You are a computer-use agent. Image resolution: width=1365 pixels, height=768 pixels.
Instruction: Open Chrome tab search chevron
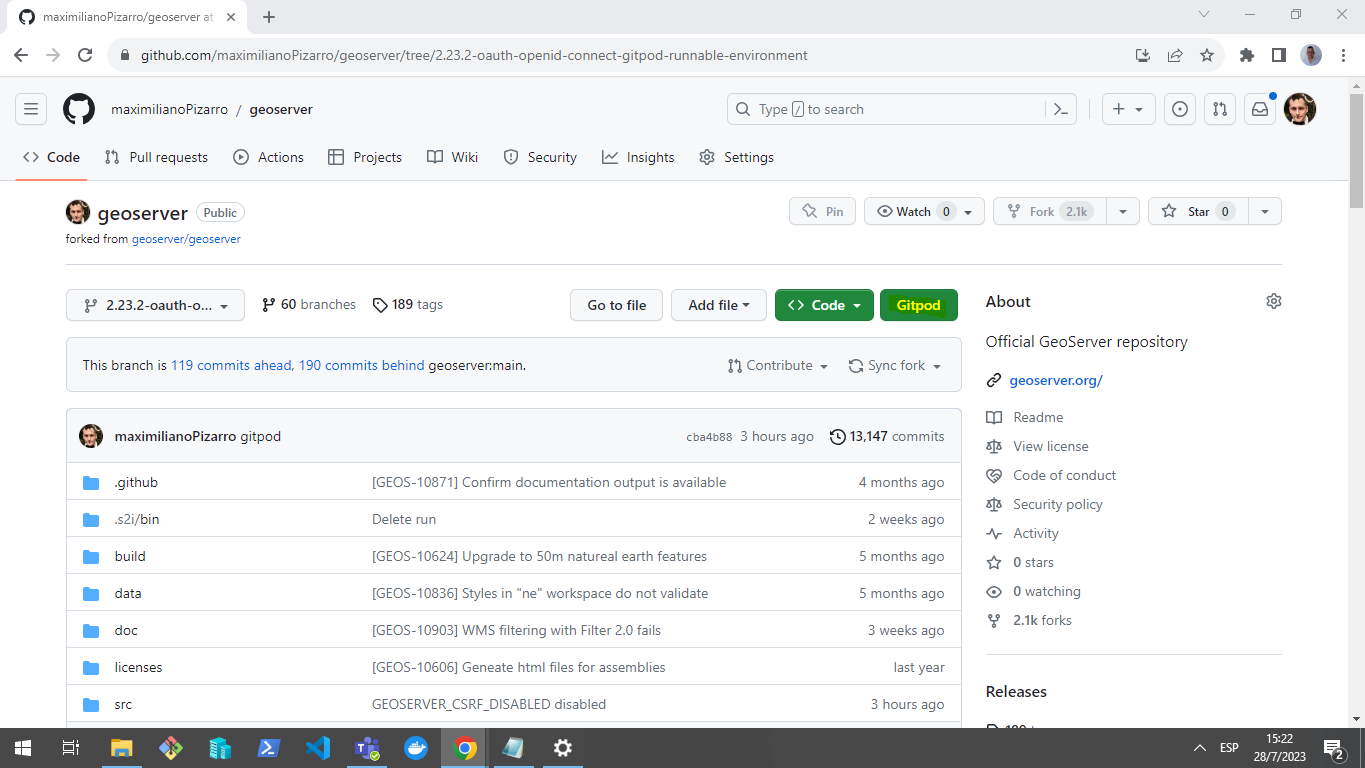click(1204, 15)
